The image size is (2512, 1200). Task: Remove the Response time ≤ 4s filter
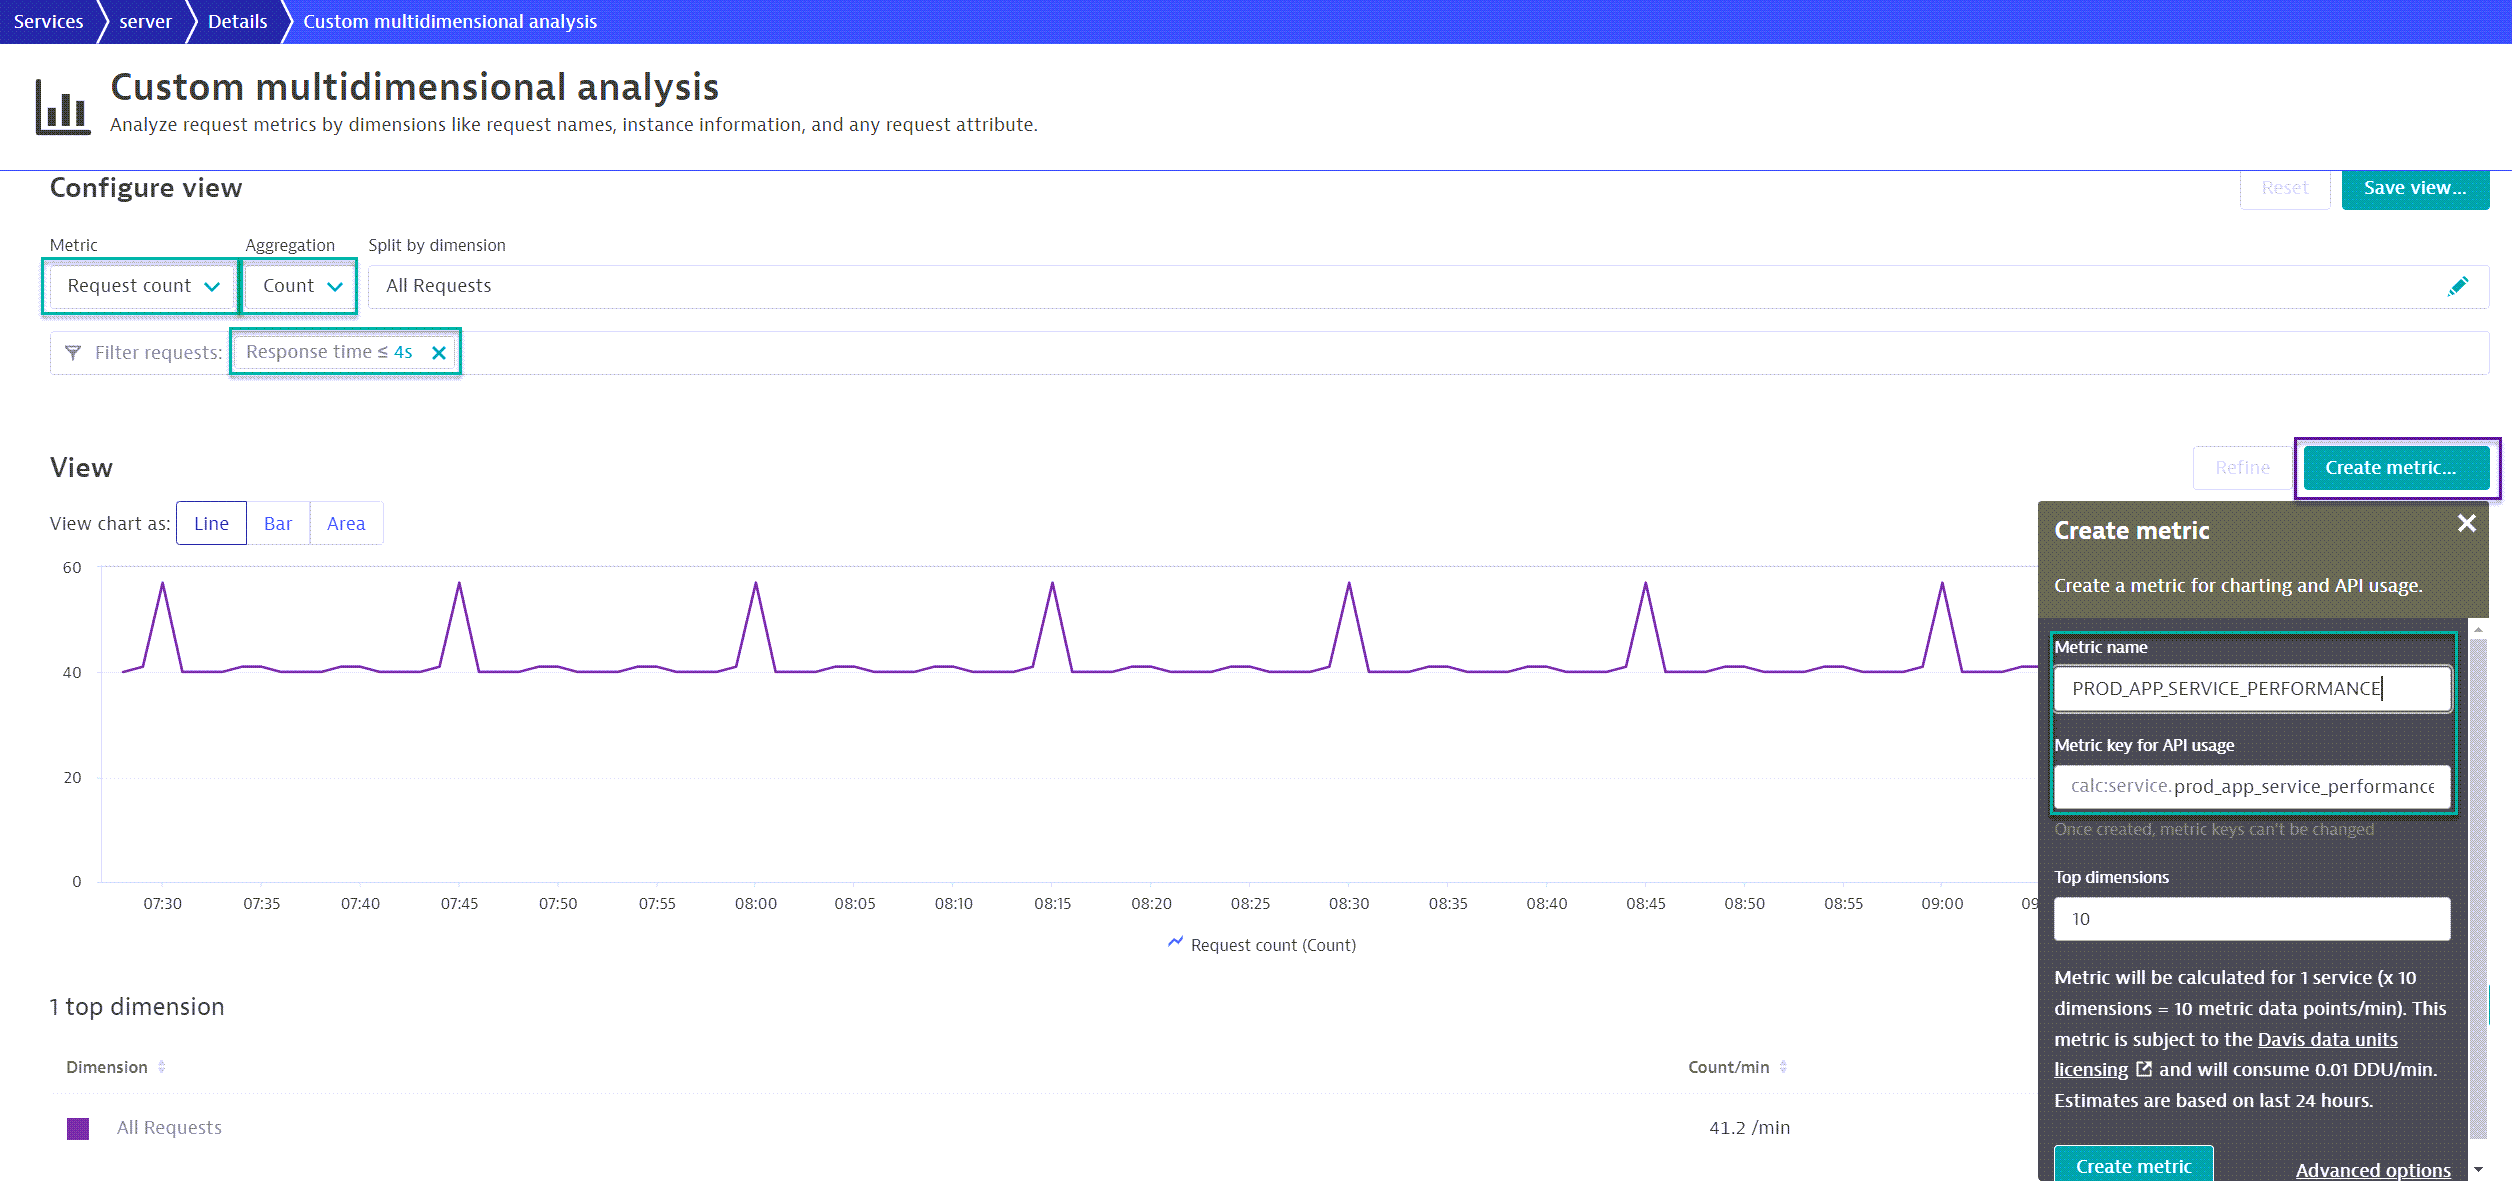[438, 352]
